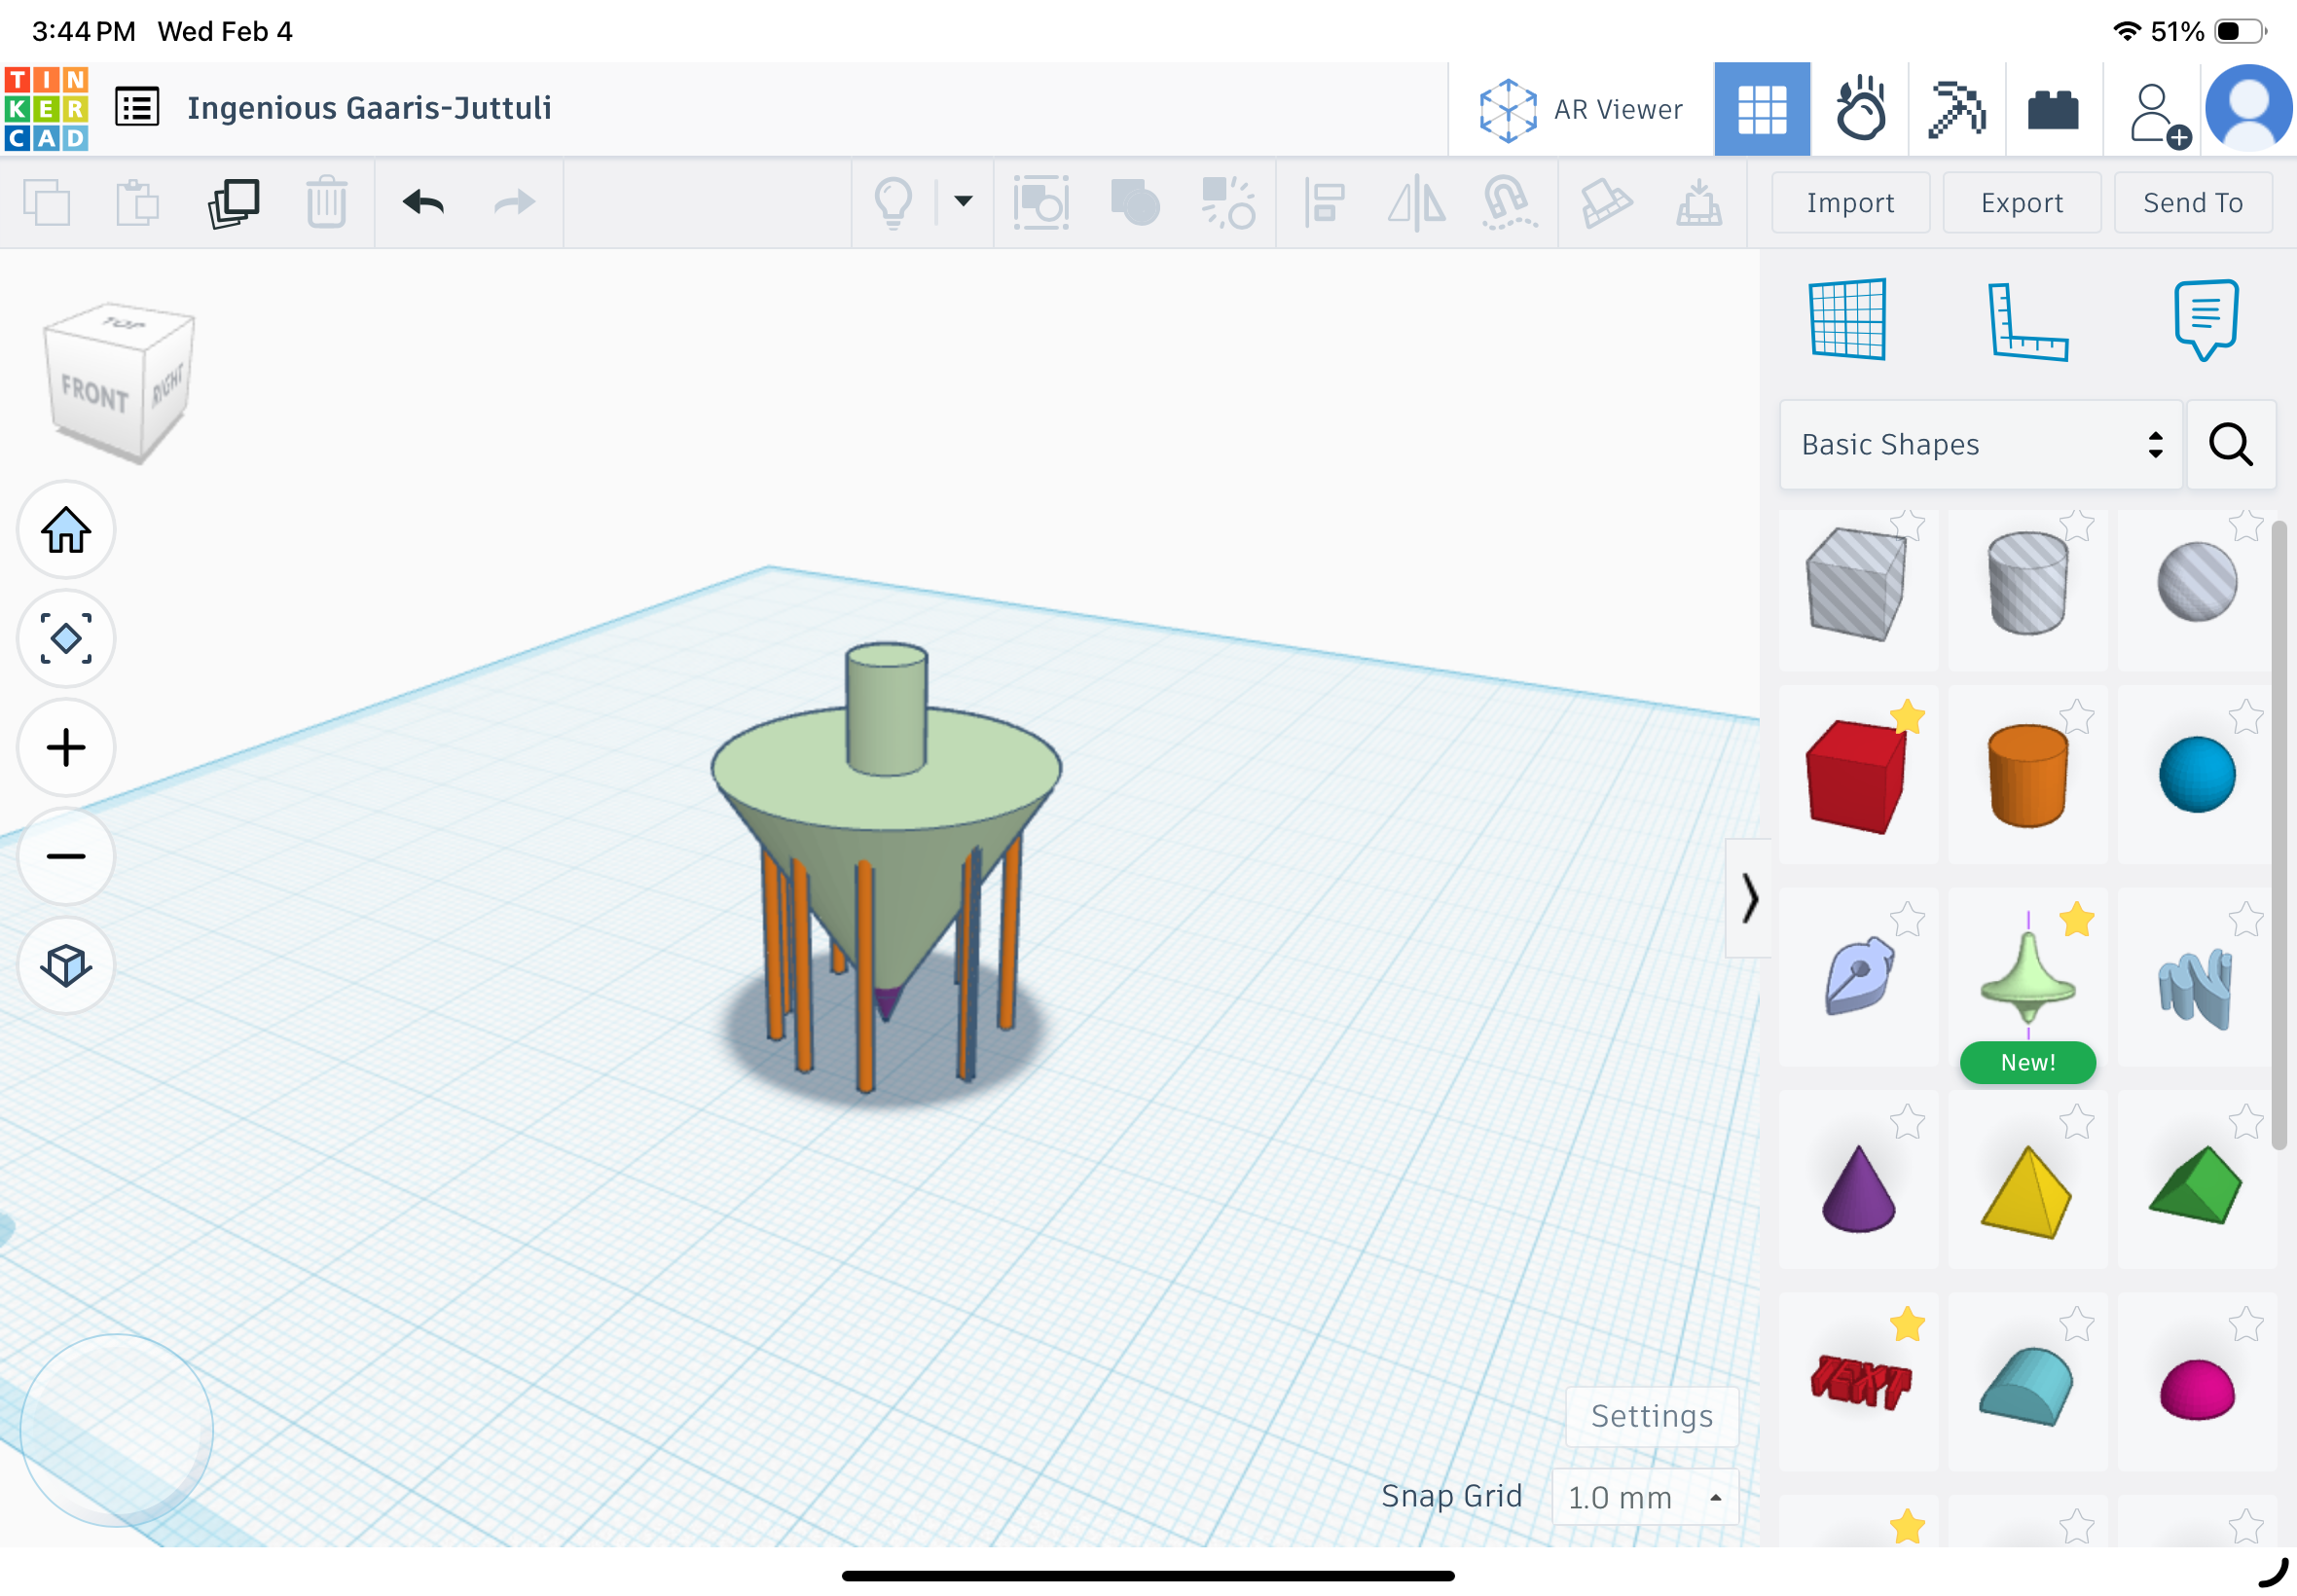
Task: Toggle the Cruise magnet tool
Action: click(x=1508, y=203)
